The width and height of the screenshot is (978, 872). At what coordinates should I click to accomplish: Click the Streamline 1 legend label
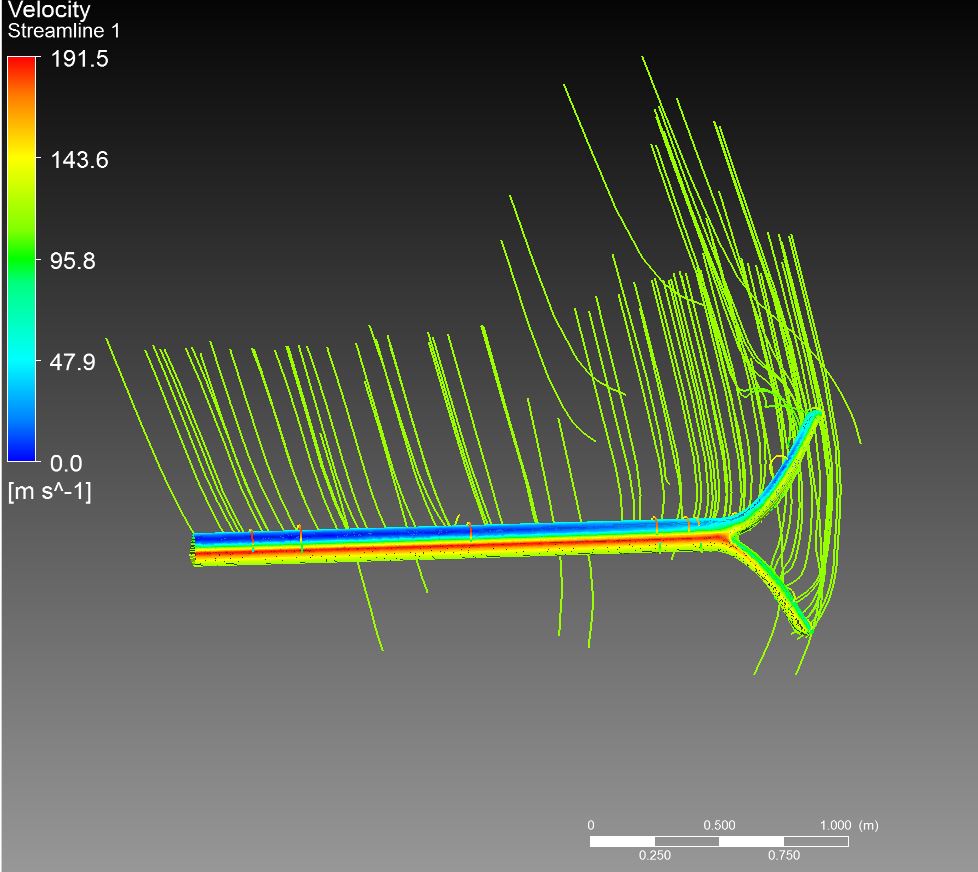(64, 31)
